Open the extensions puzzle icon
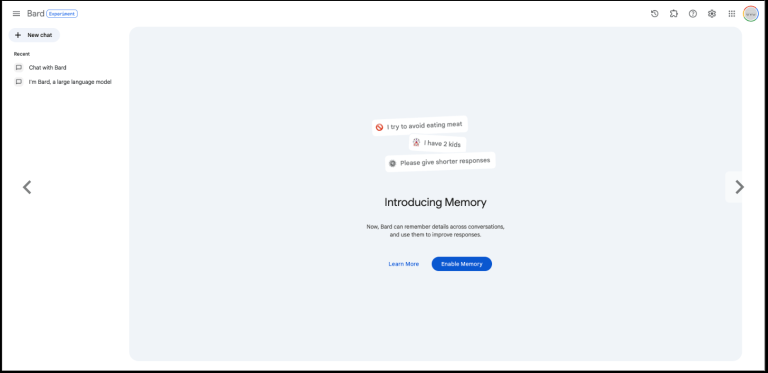The height and width of the screenshot is (373, 768). pyautogui.click(x=673, y=14)
